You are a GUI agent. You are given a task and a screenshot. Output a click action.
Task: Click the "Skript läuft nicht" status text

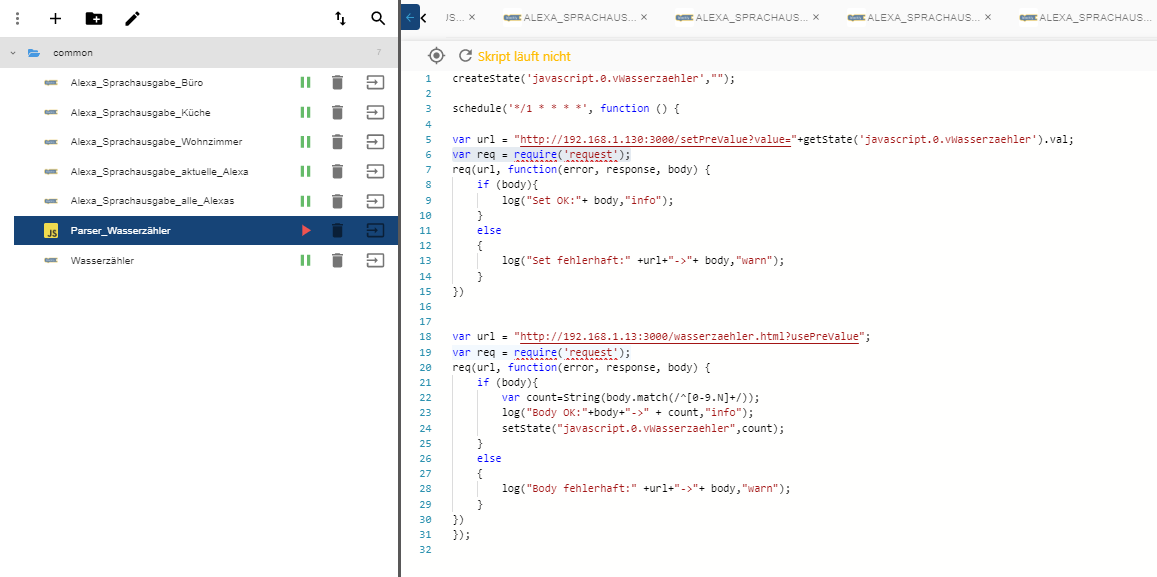pyautogui.click(x=524, y=57)
